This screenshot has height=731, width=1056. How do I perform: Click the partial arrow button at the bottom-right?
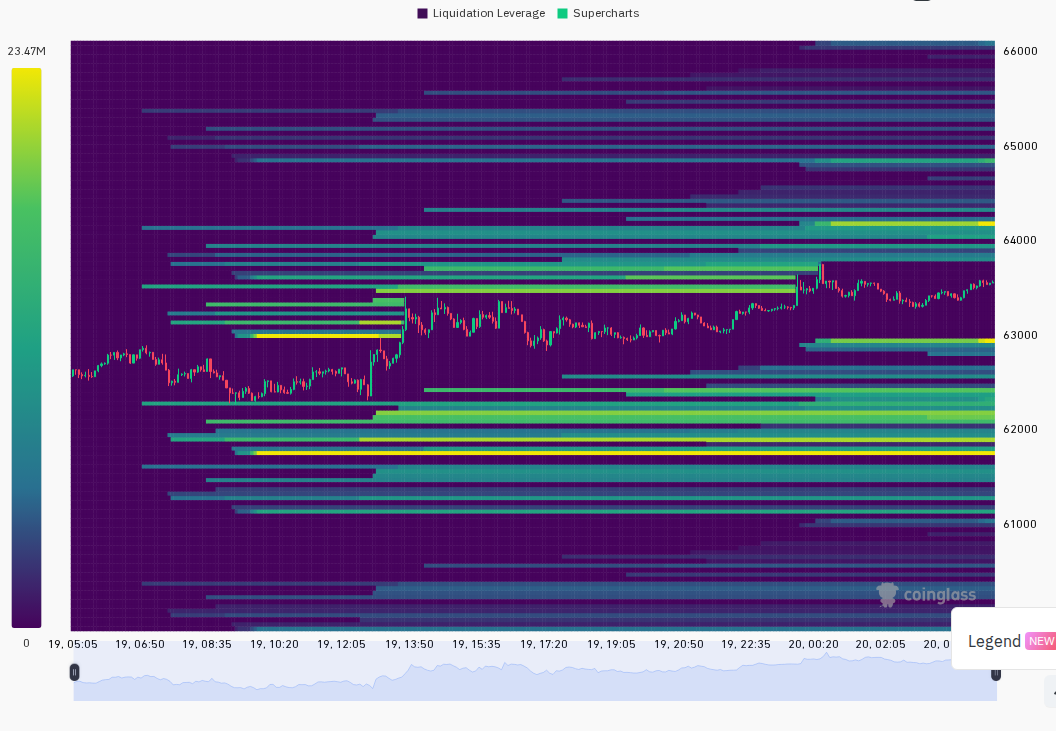[1051, 693]
